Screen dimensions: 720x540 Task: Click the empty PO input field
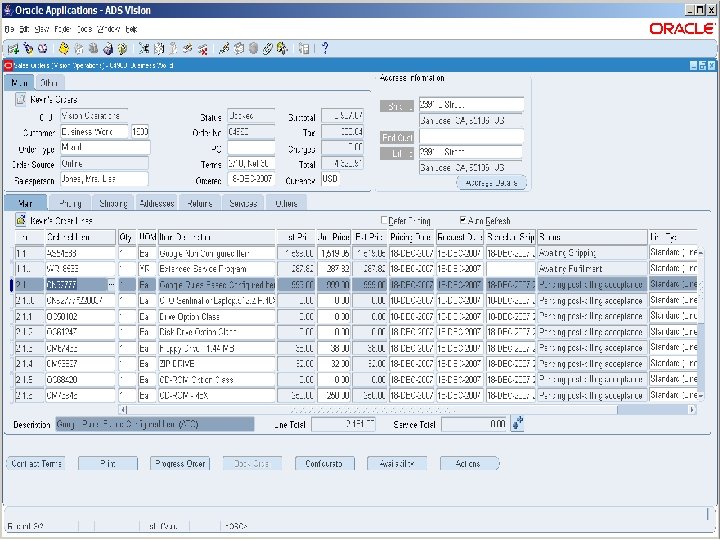[251, 148]
